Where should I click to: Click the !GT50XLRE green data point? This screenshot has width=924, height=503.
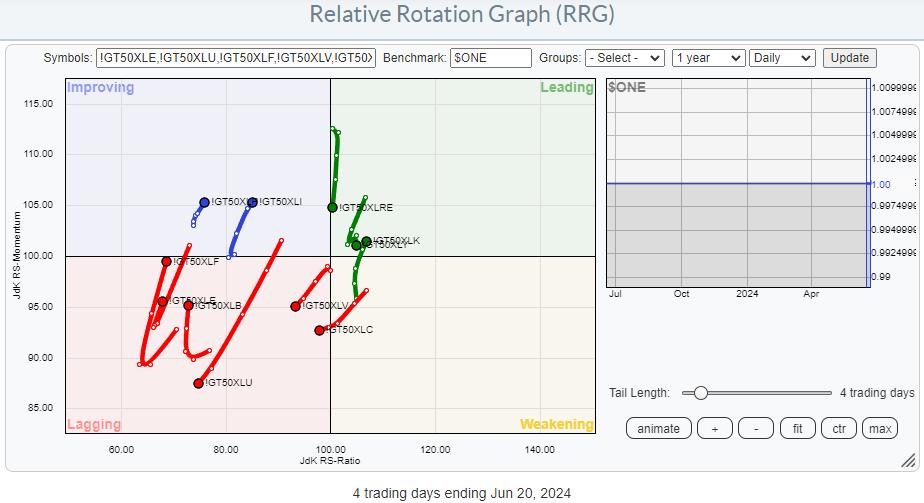(333, 207)
